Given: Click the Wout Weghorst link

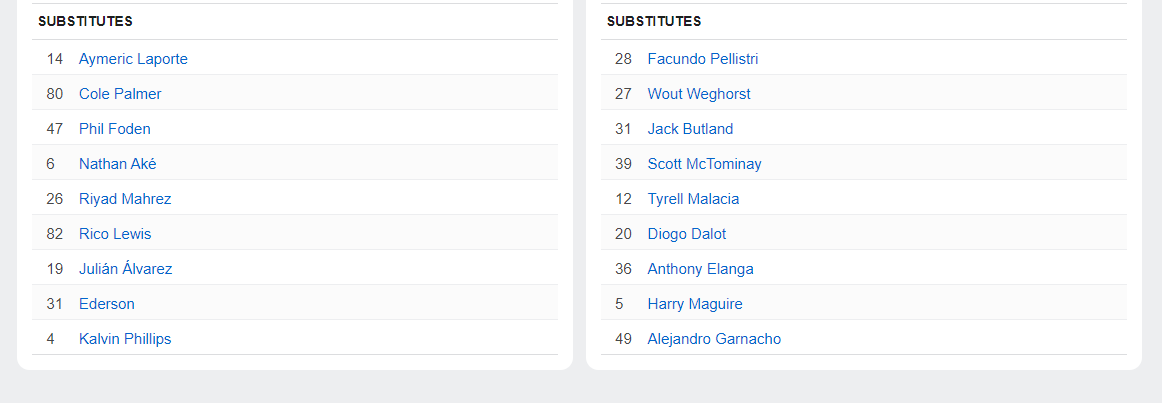Looking at the screenshot, I should click(699, 94).
